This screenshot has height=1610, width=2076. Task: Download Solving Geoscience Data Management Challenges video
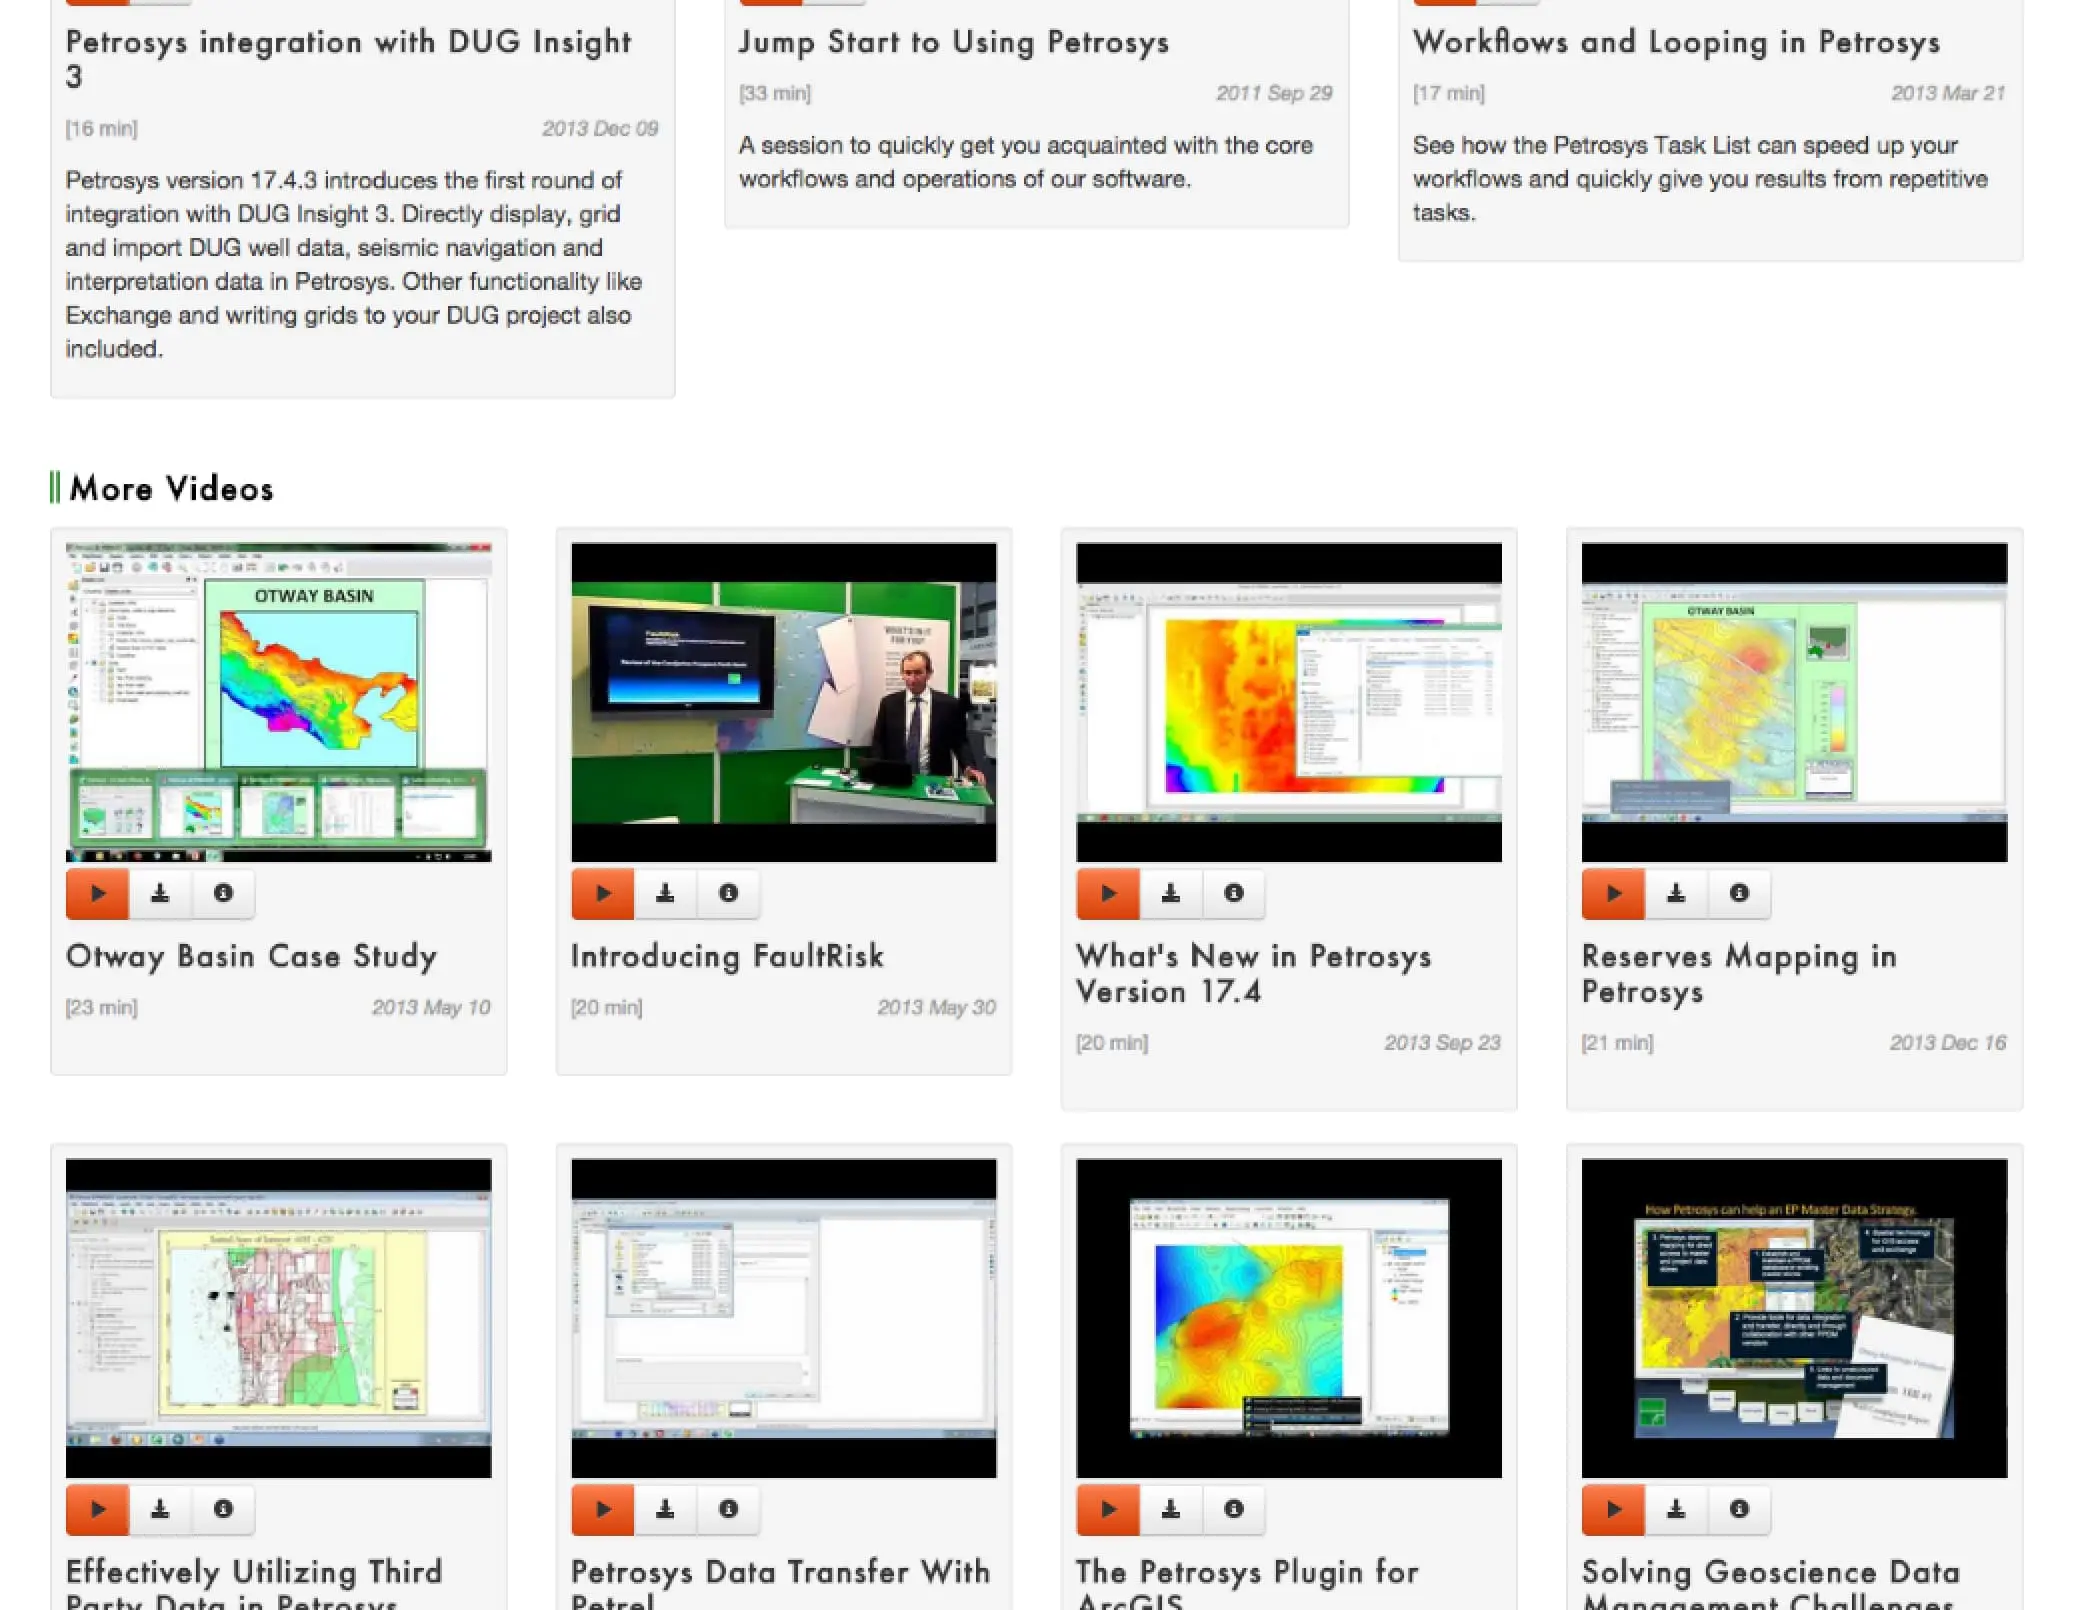1676,1509
